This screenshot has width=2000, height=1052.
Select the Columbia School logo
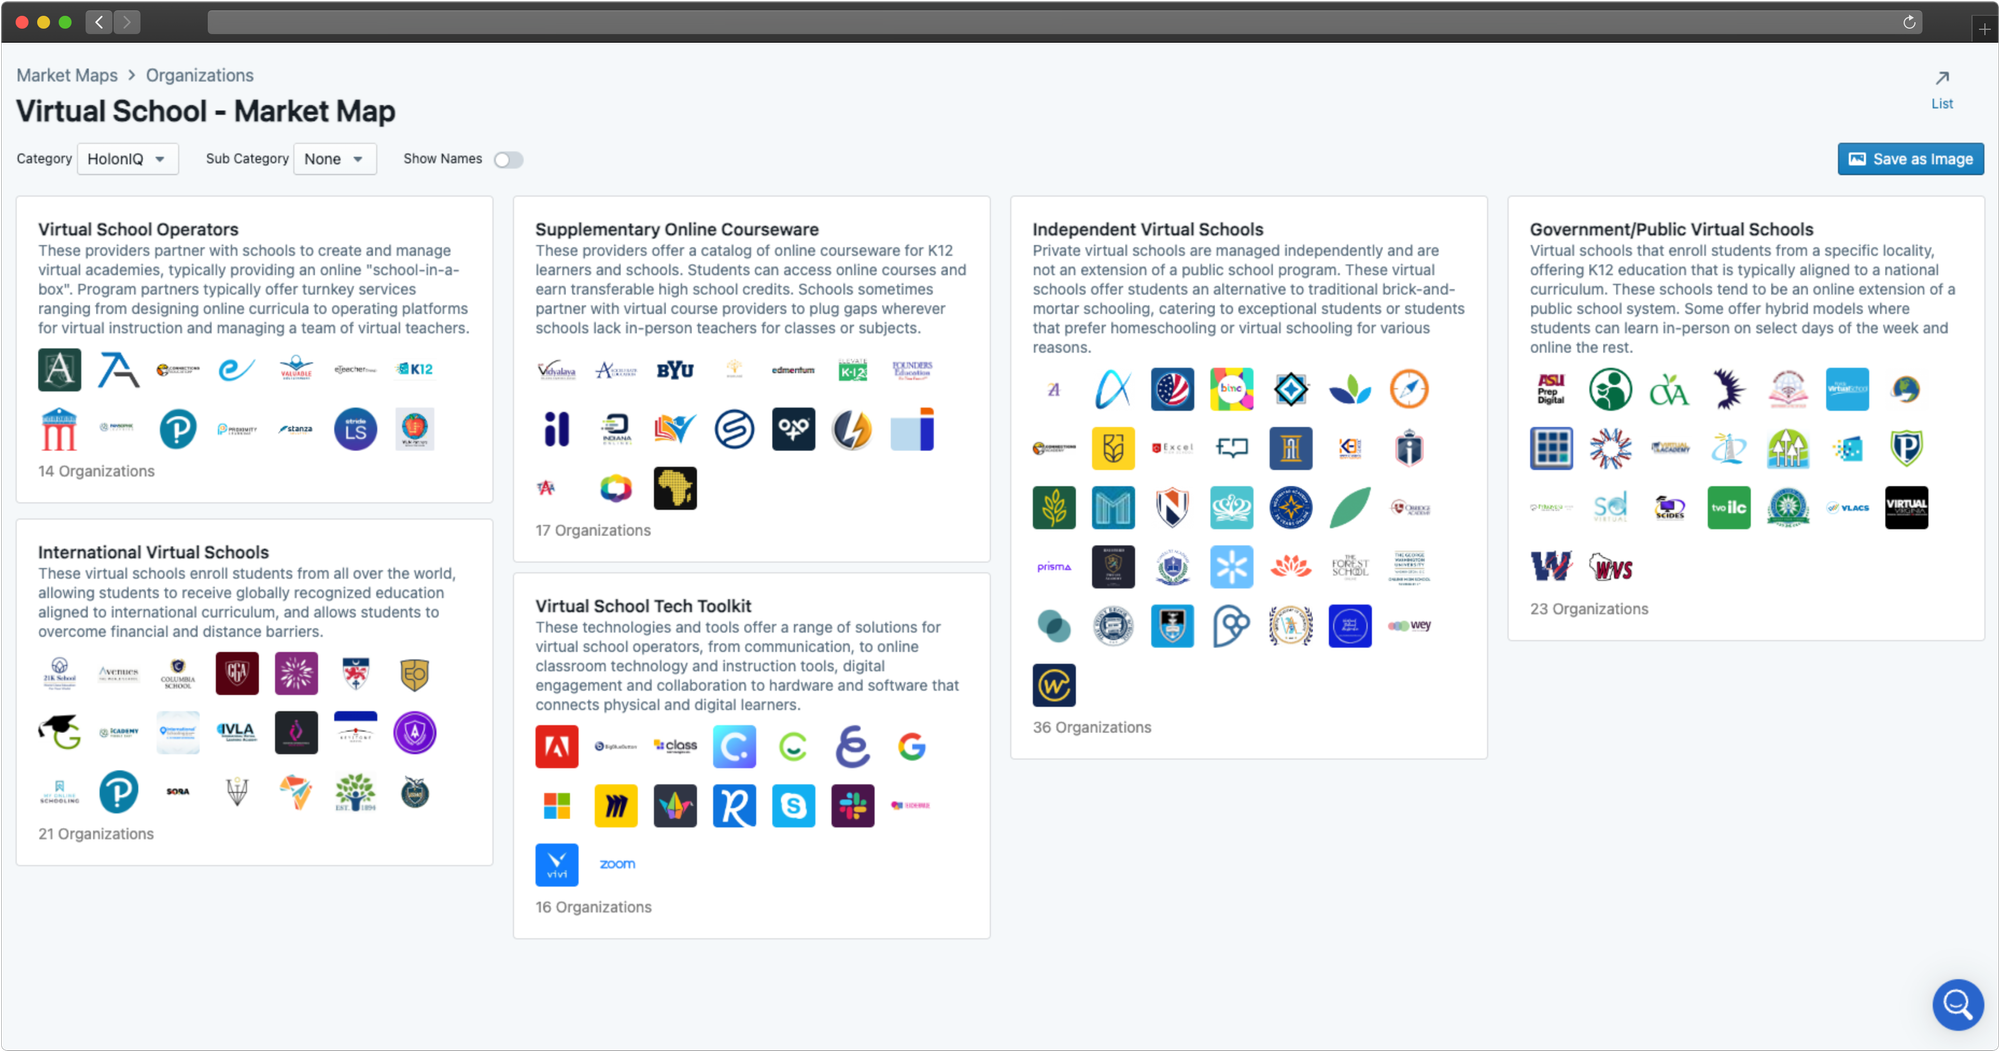coord(178,674)
